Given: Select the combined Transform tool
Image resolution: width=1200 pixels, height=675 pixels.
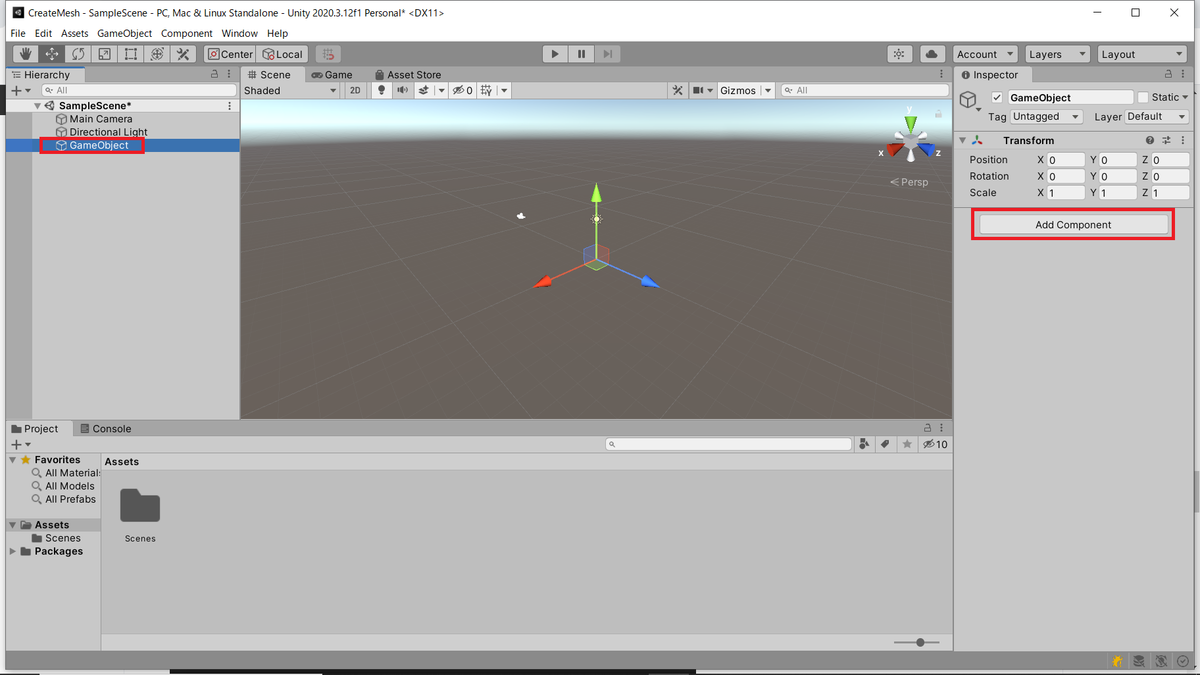Looking at the screenshot, I should coord(157,54).
